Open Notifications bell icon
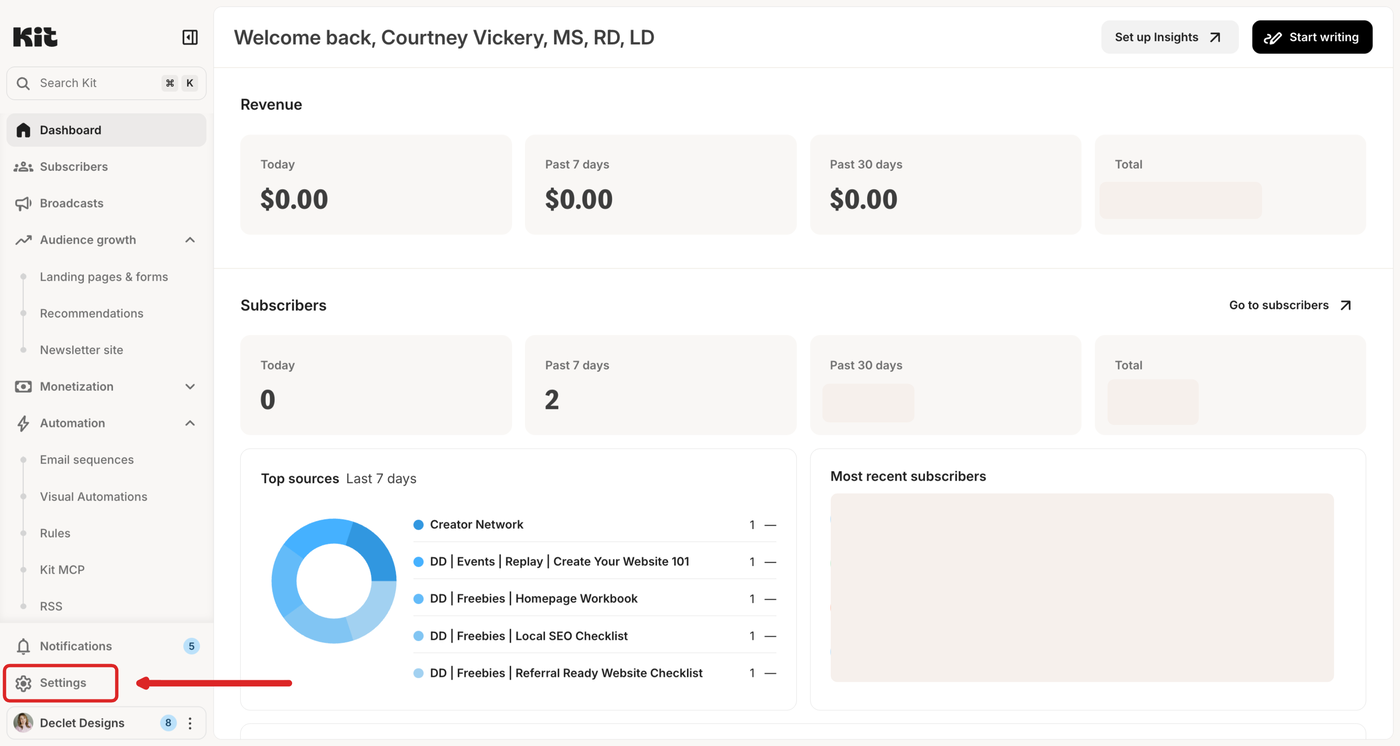 click(24, 646)
